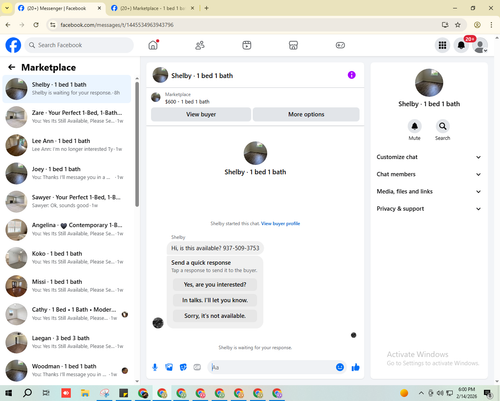This screenshot has height=401, width=500.
Task: Open the Zare - Your Perfect 1-Bed conversation
Action: (67, 117)
